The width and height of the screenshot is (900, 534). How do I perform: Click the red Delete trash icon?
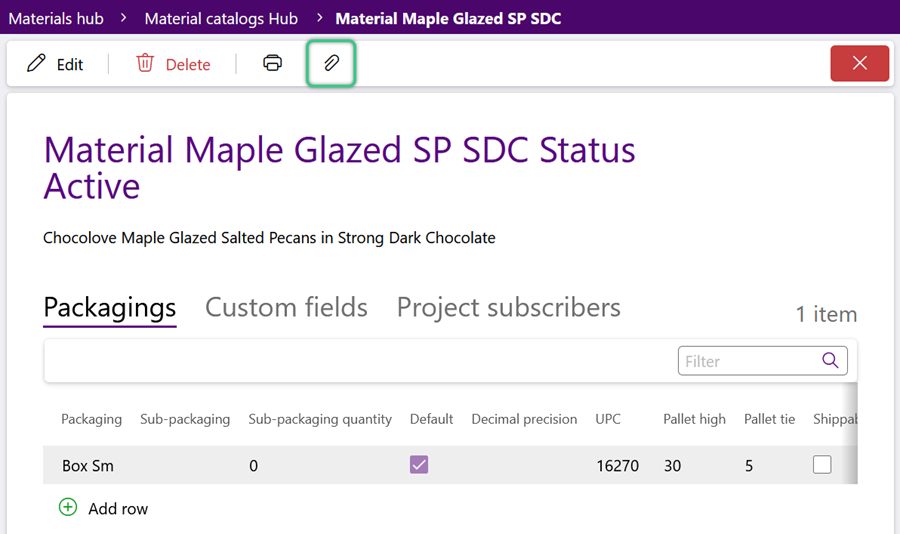(x=145, y=63)
